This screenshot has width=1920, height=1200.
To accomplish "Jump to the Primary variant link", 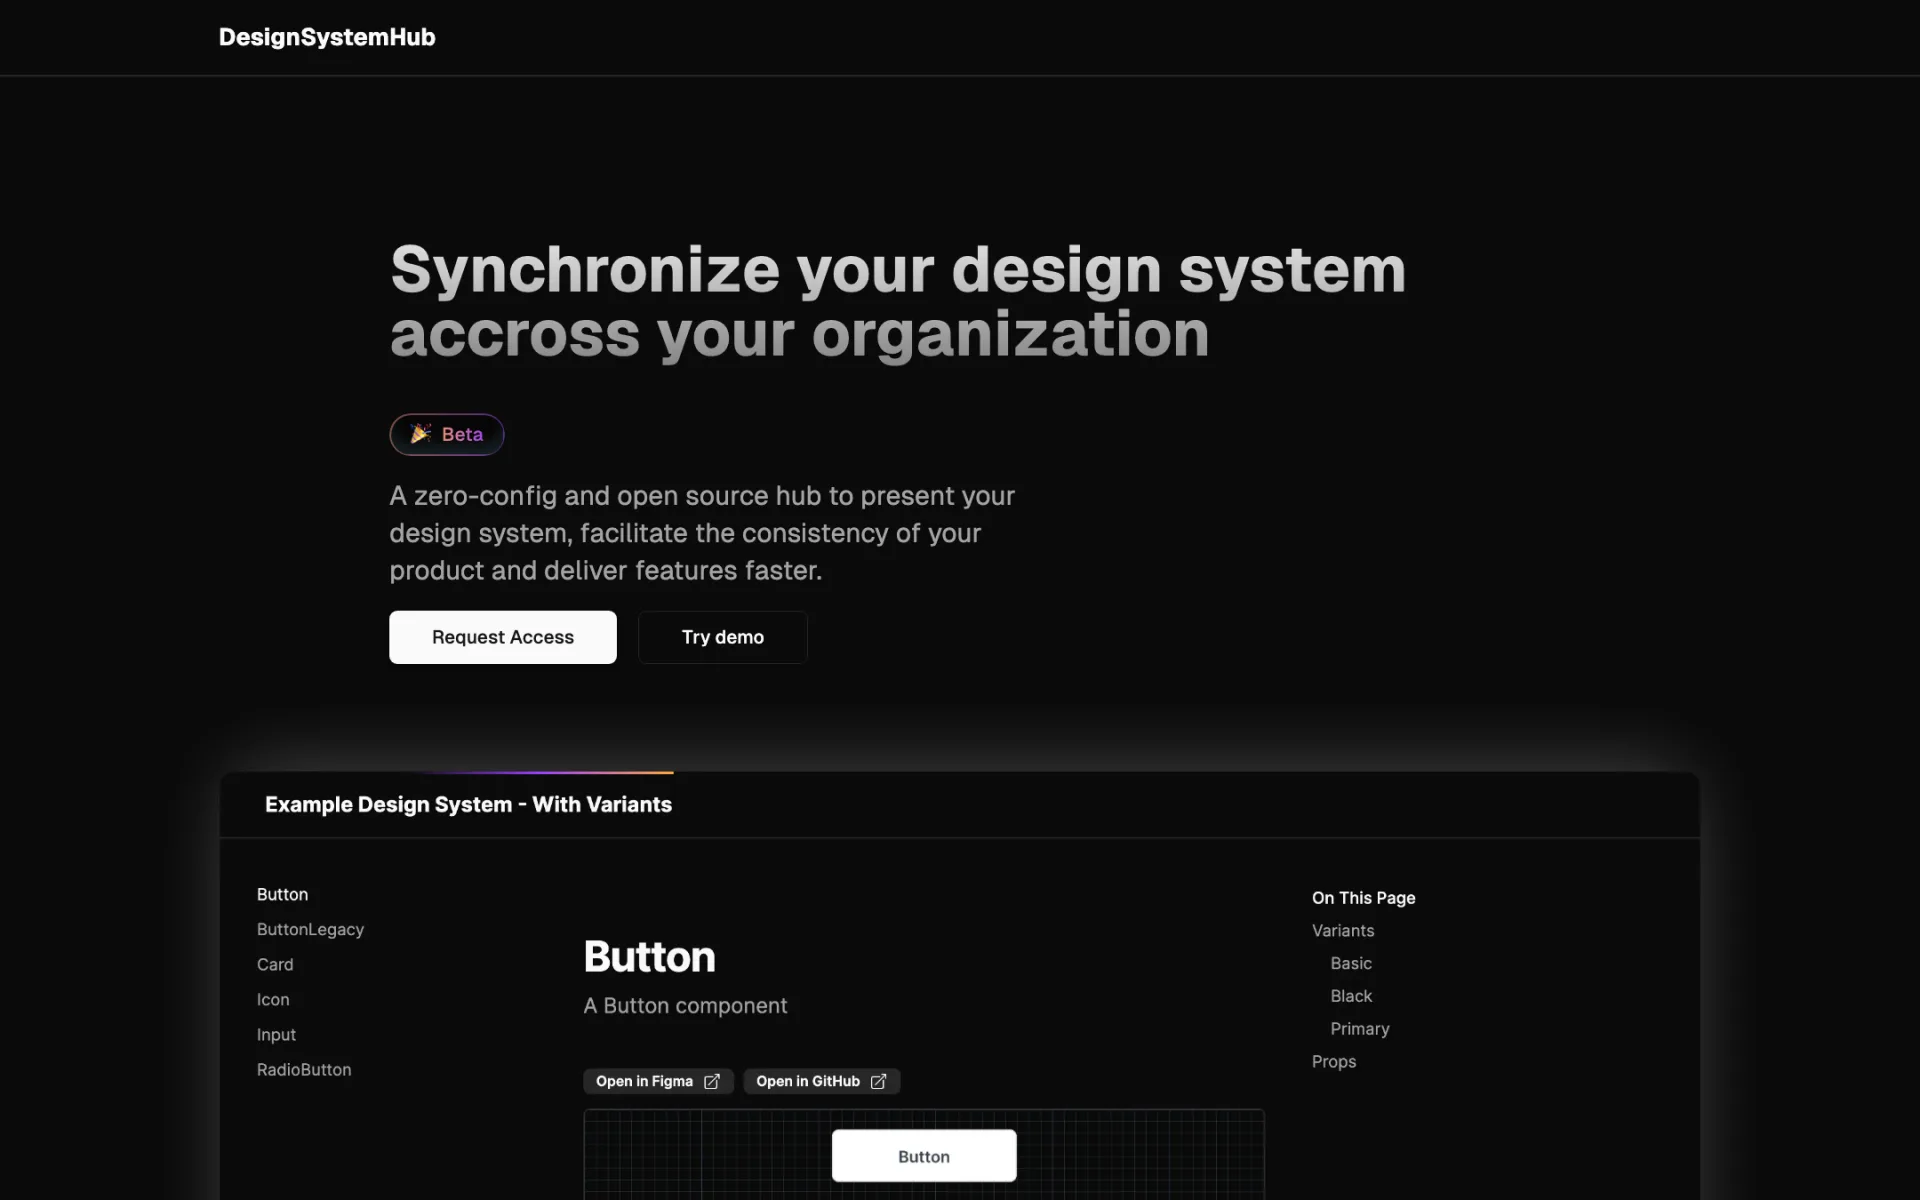I will (x=1360, y=1028).
